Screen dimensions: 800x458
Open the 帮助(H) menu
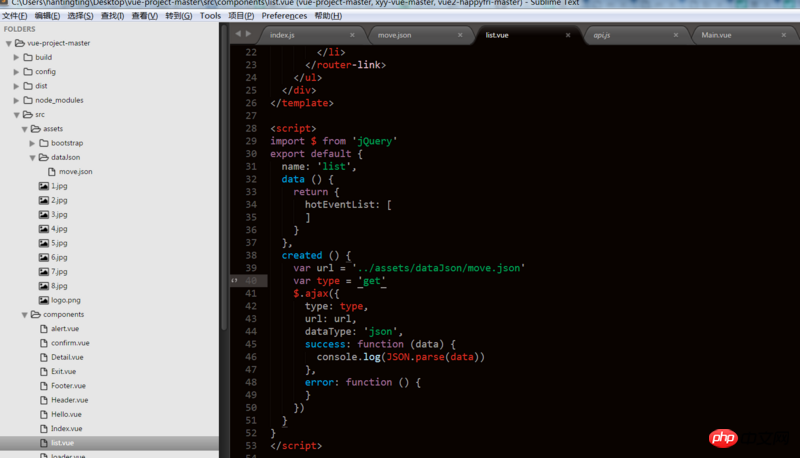pyautogui.click(x=328, y=16)
